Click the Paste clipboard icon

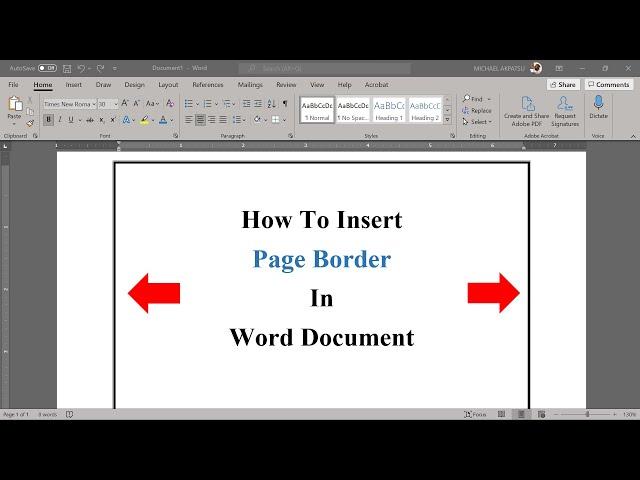[x=15, y=104]
